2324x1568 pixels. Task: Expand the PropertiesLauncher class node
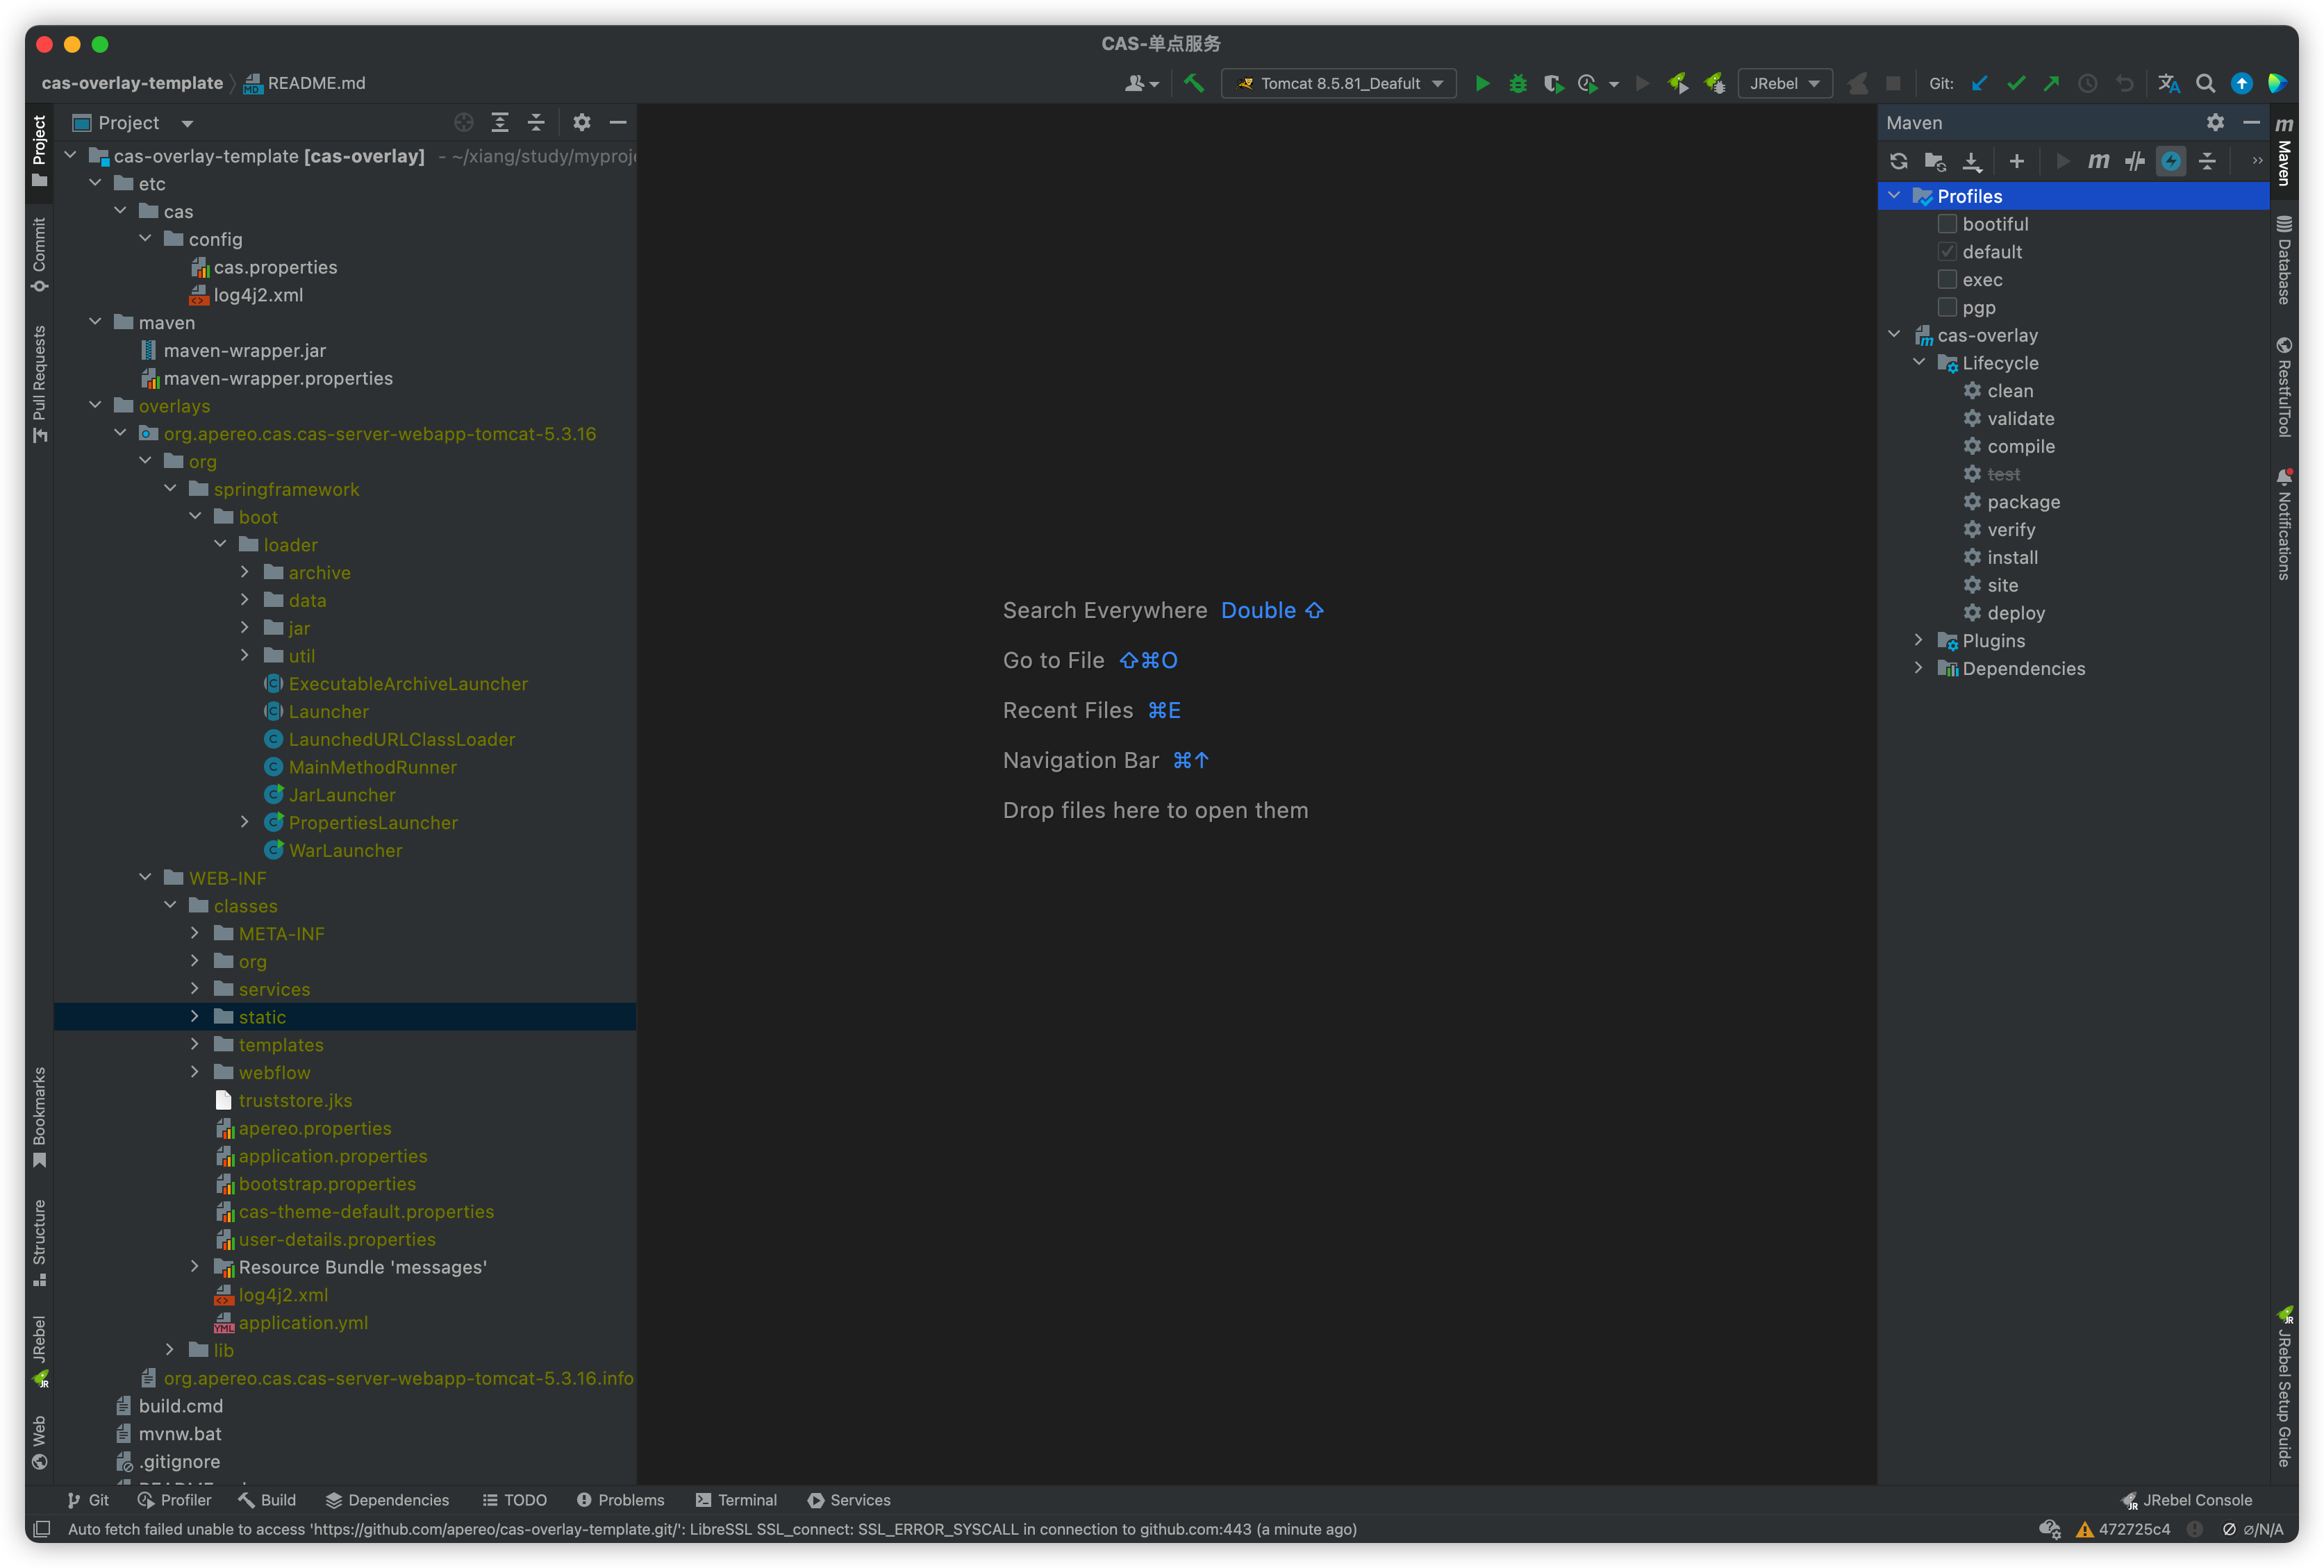pyautogui.click(x=245, y=822)
